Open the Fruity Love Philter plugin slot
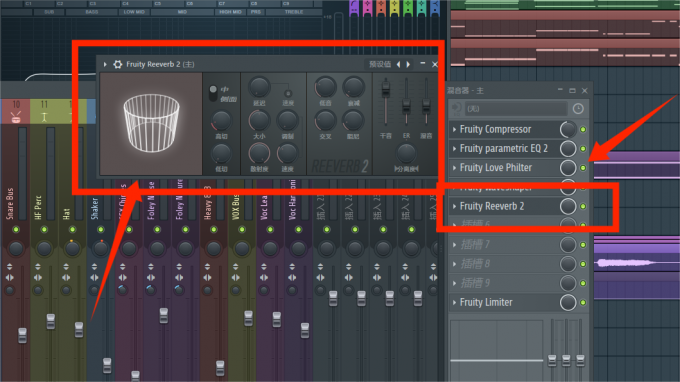 click(x=496, y=167)
